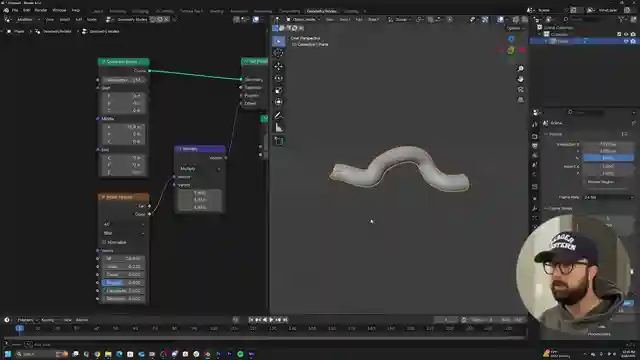Click the Geometry Nodes modifier breadcrumb
The height and width of the screenshot is (360, 640).
click(54, 31)
